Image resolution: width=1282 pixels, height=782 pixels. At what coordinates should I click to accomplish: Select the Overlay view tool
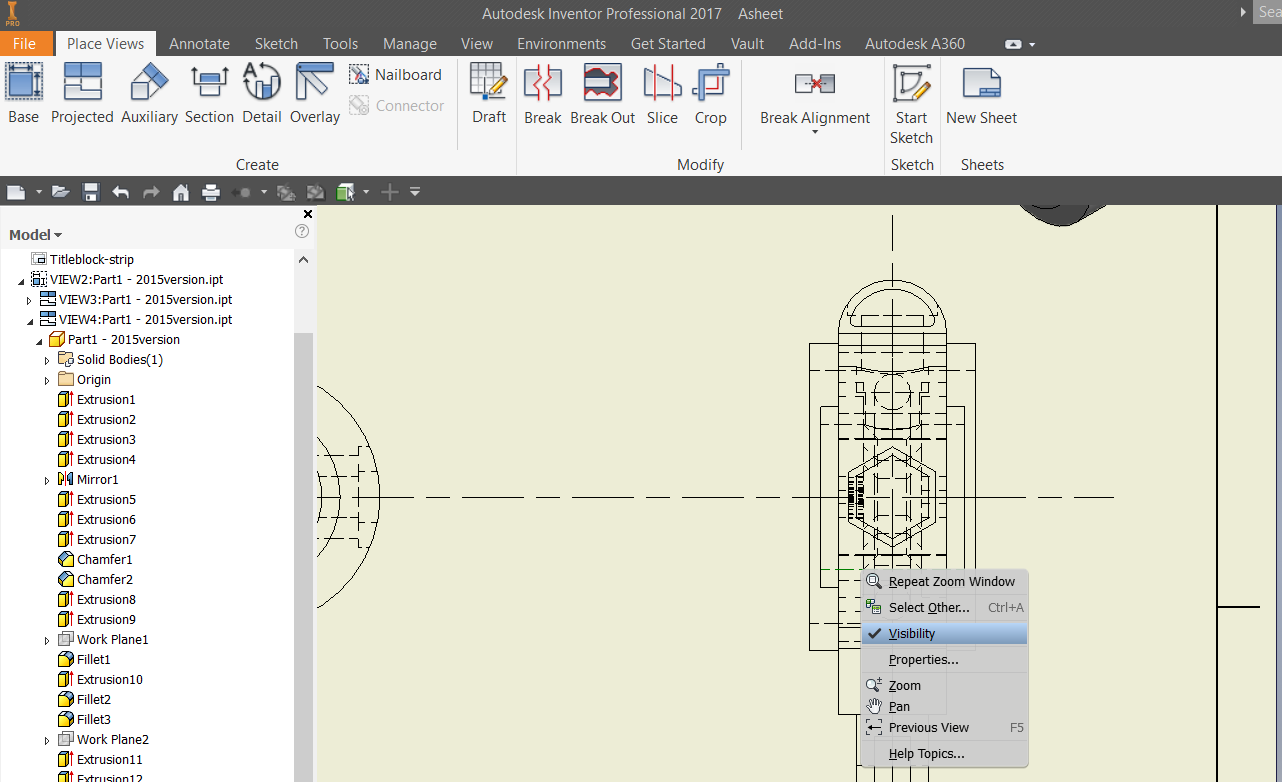click(x=315, y=94)
